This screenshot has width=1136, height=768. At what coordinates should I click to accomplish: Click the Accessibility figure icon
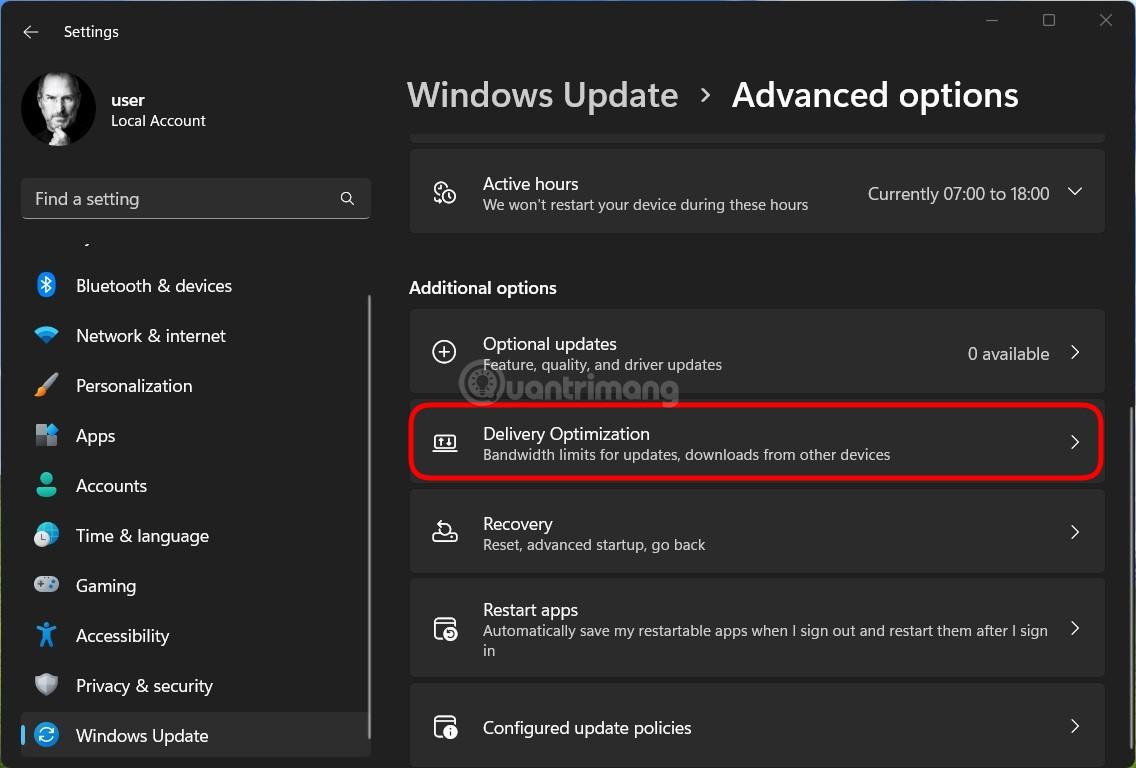[46, 635]
